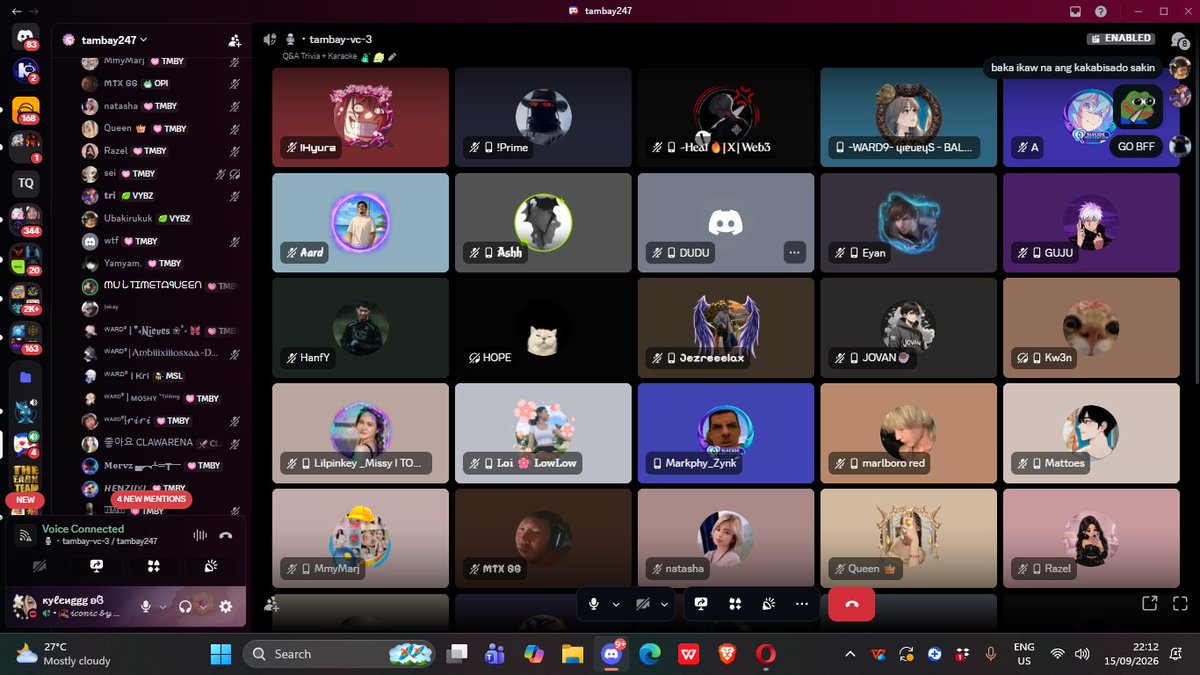
Task: Click the NEW pill in the server list
Action: [x=25, y=500]
